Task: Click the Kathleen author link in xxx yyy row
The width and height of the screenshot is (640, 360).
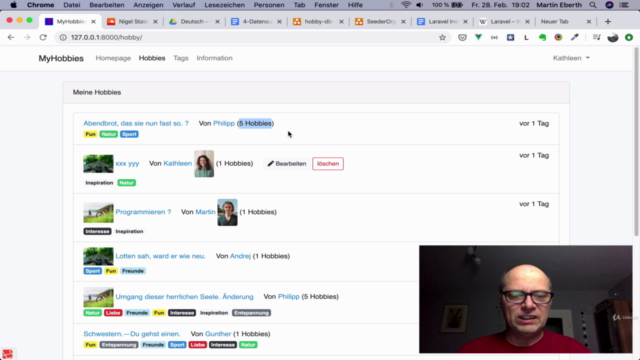Action: click(178, 163)
